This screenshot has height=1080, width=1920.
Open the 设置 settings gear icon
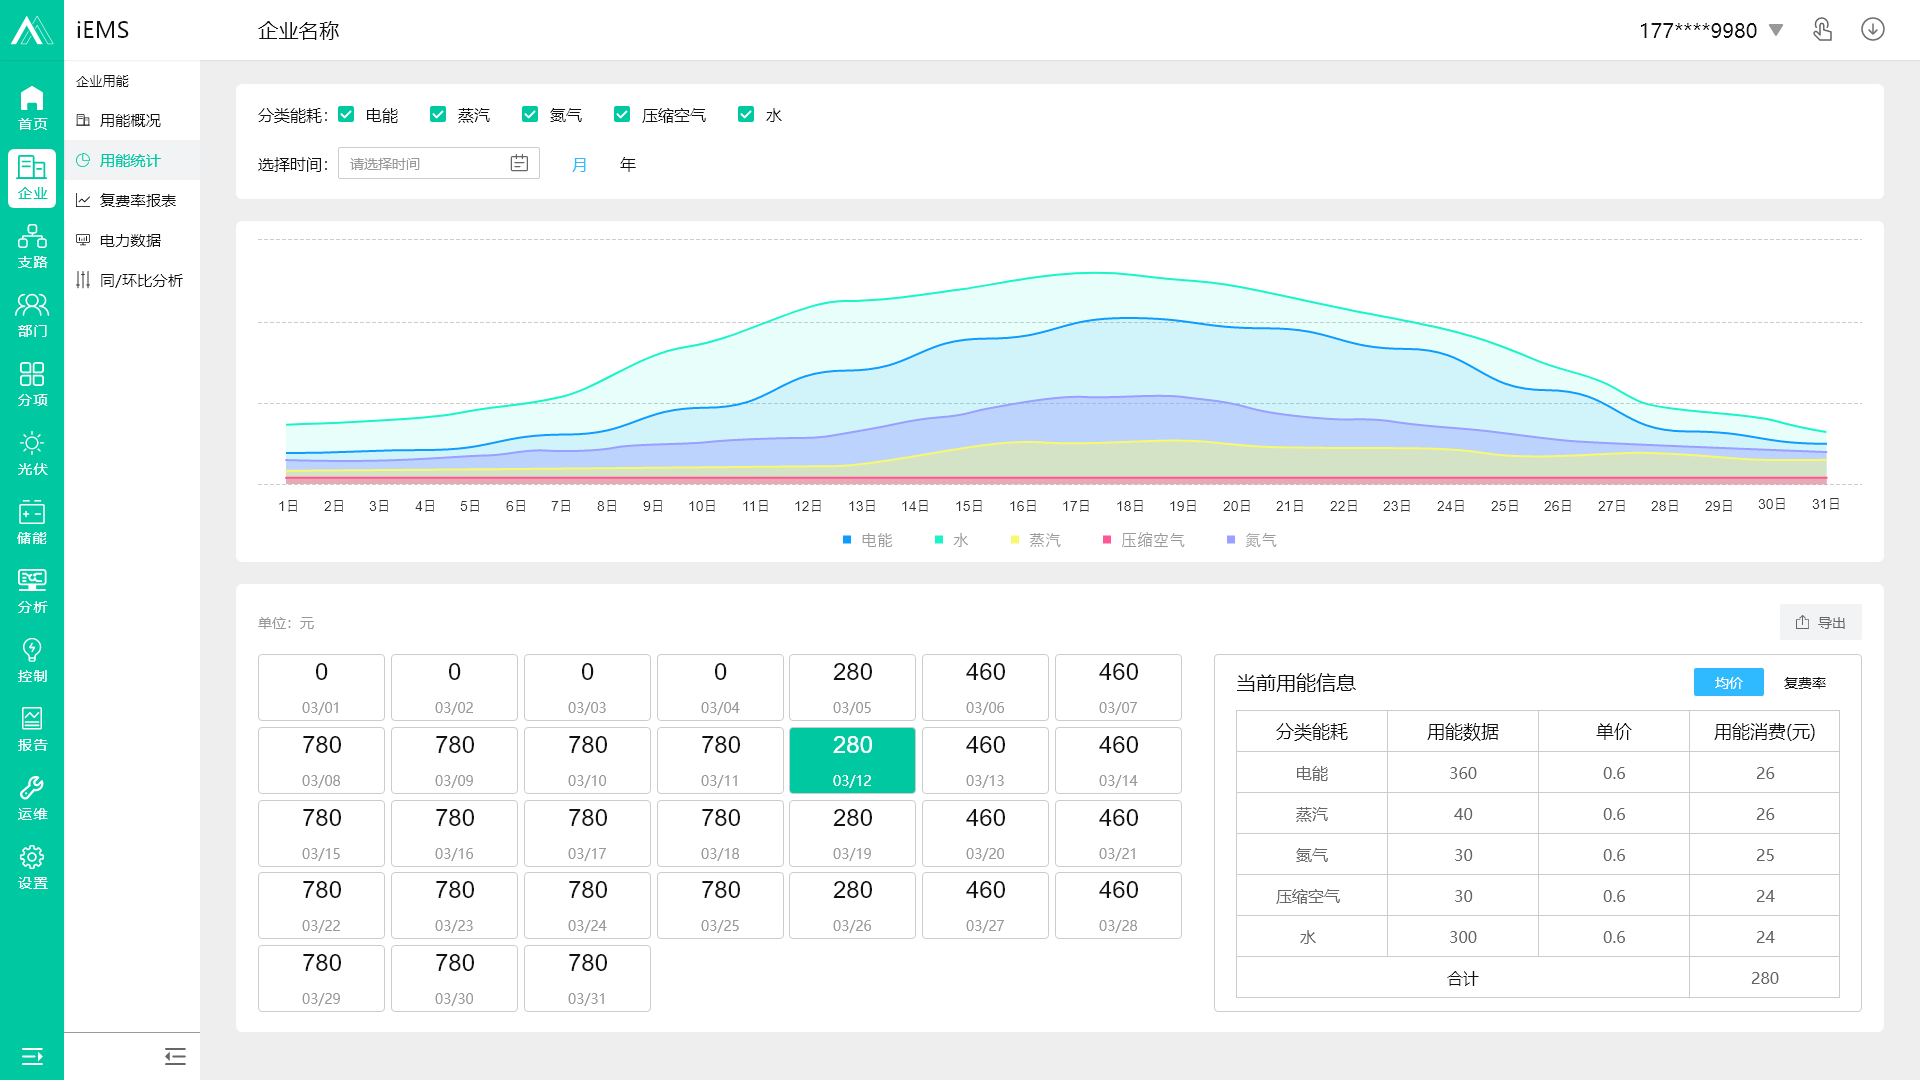[32, 867]
